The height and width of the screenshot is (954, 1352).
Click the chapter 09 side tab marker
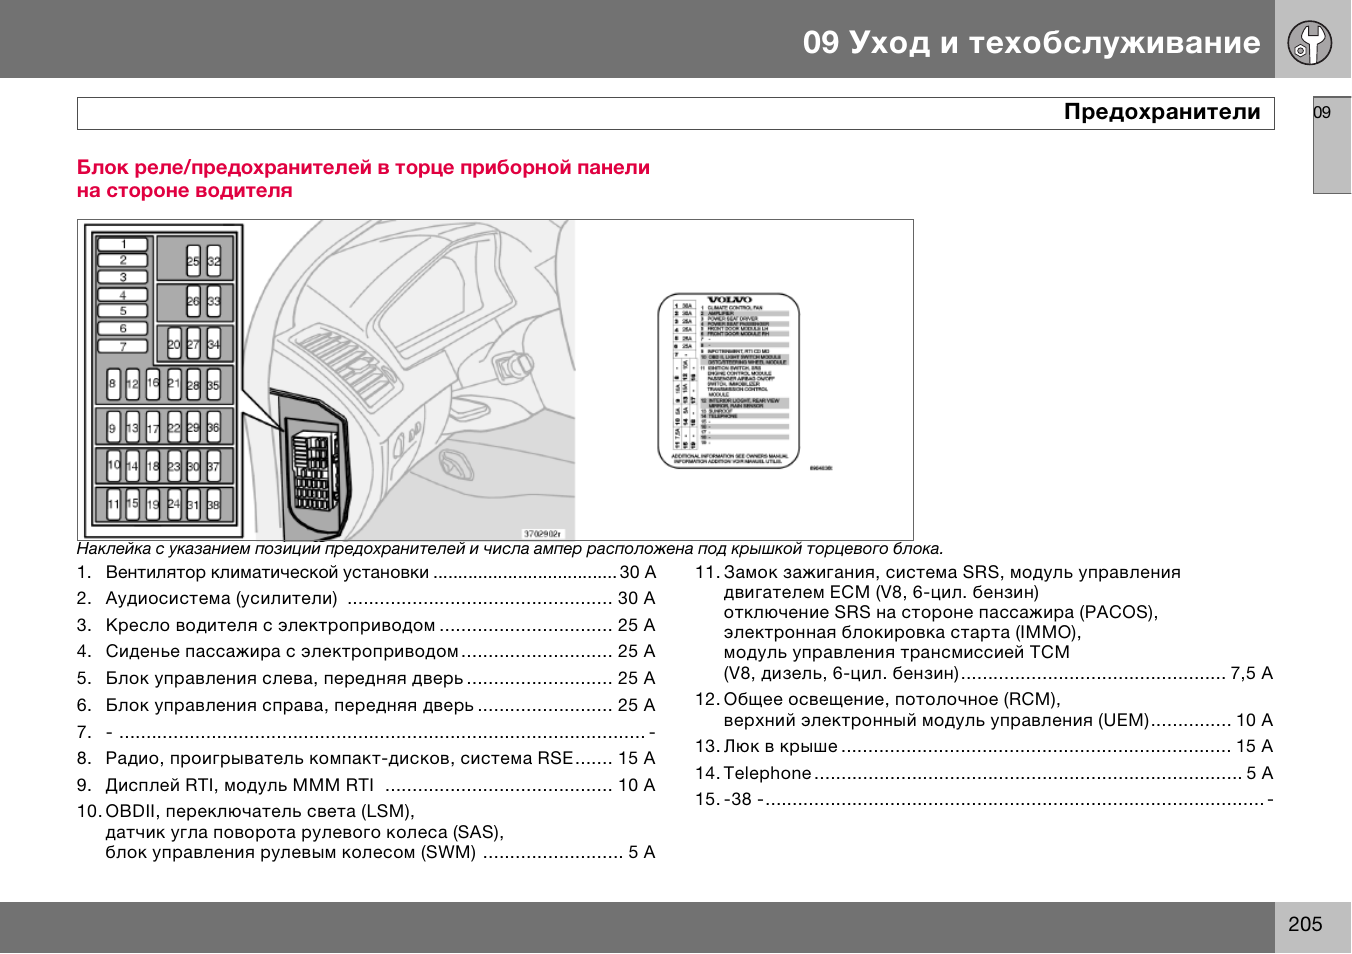1332,145
